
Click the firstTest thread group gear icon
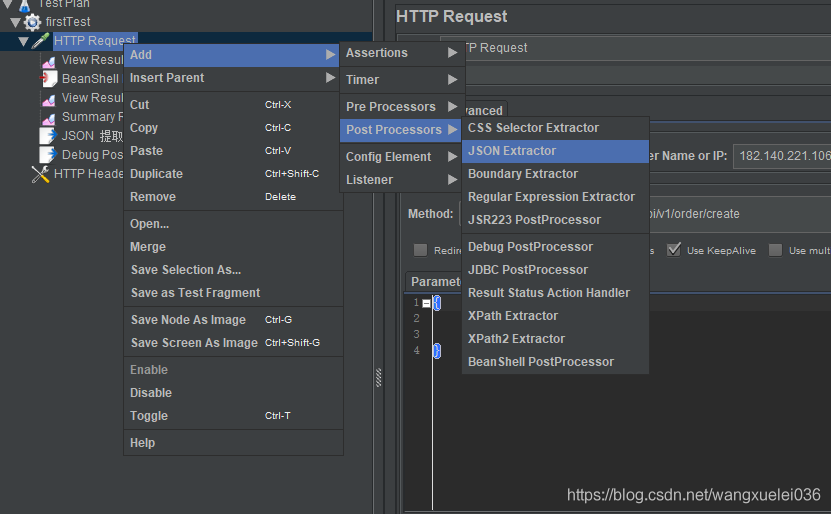[33, 22]
